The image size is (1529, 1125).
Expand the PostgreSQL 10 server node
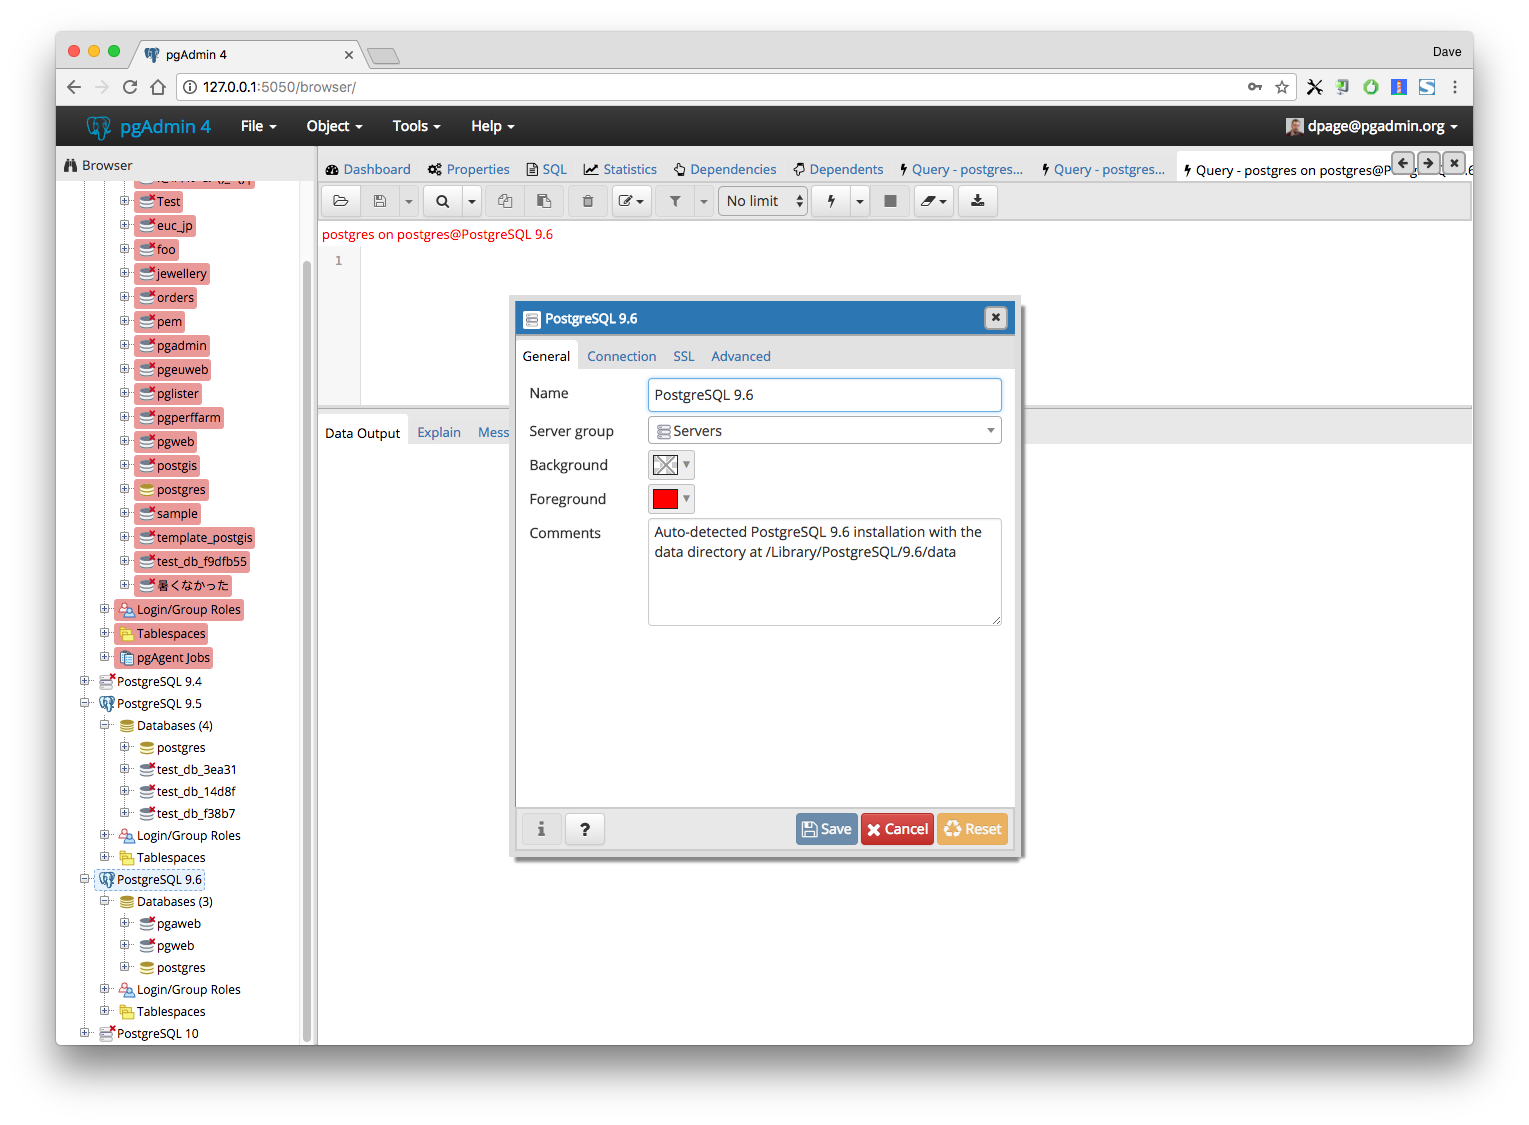[x=85, y=1033]
